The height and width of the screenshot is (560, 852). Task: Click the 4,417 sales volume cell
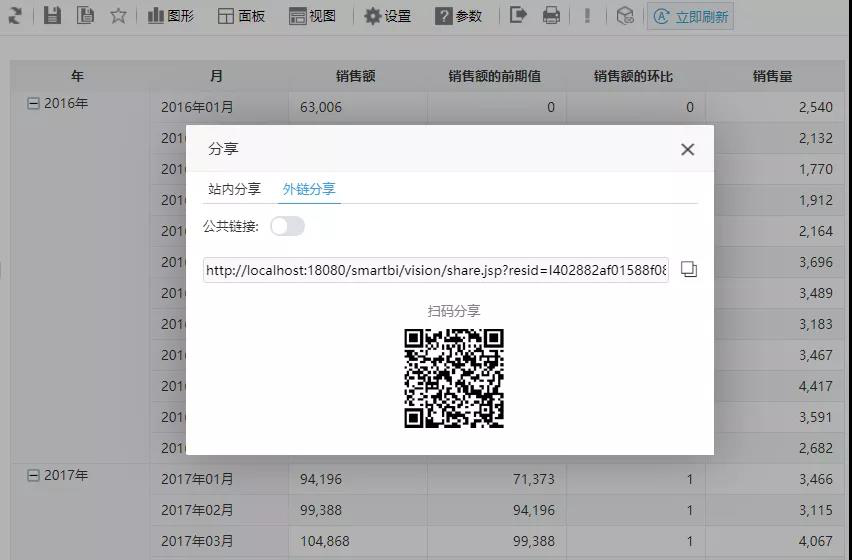tap(779, 386)
